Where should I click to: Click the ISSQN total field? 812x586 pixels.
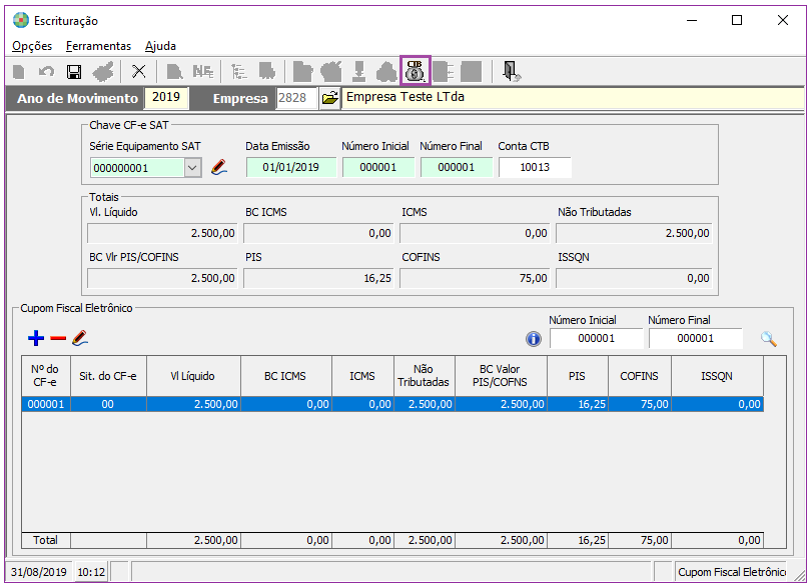click(634, 278)
